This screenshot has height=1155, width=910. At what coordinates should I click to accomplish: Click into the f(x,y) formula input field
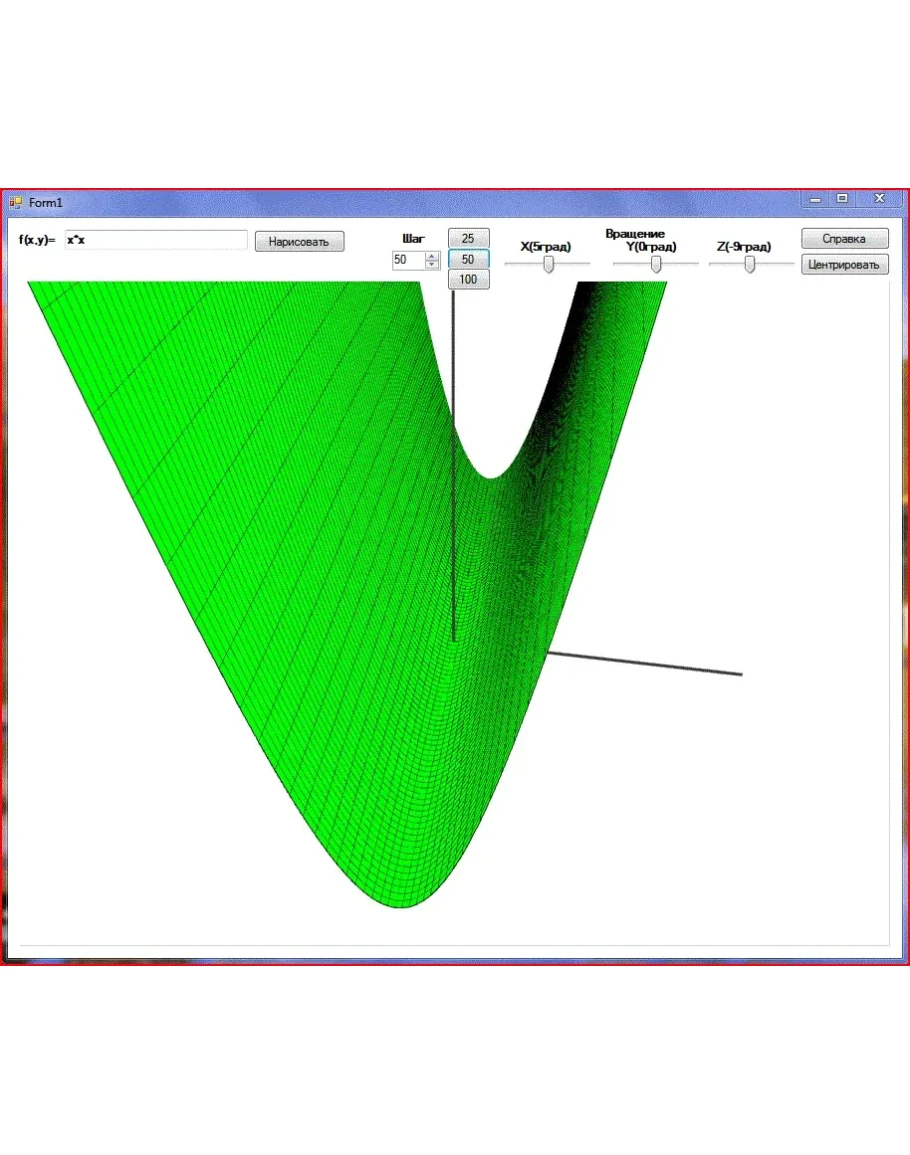pos(155,240)
